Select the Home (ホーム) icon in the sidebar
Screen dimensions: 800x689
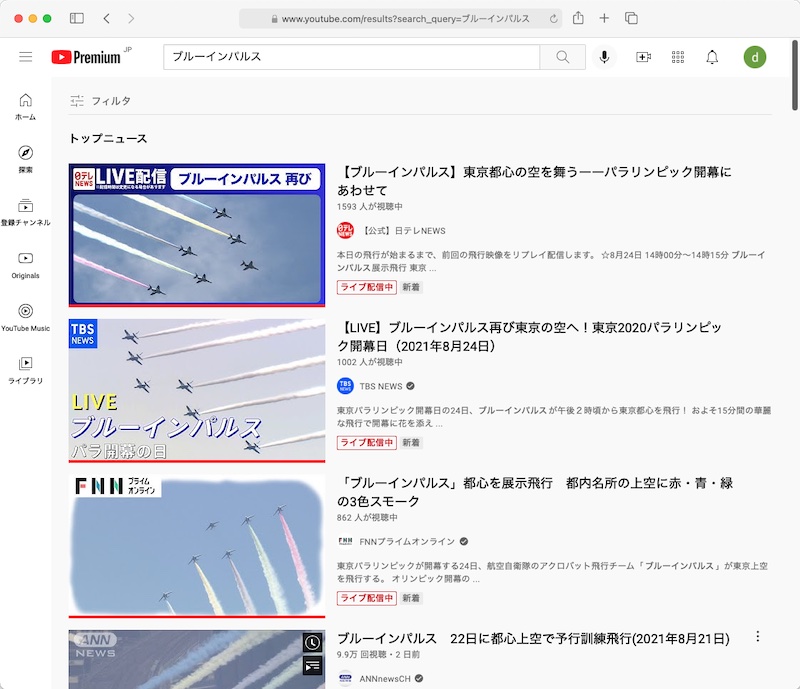25,100
